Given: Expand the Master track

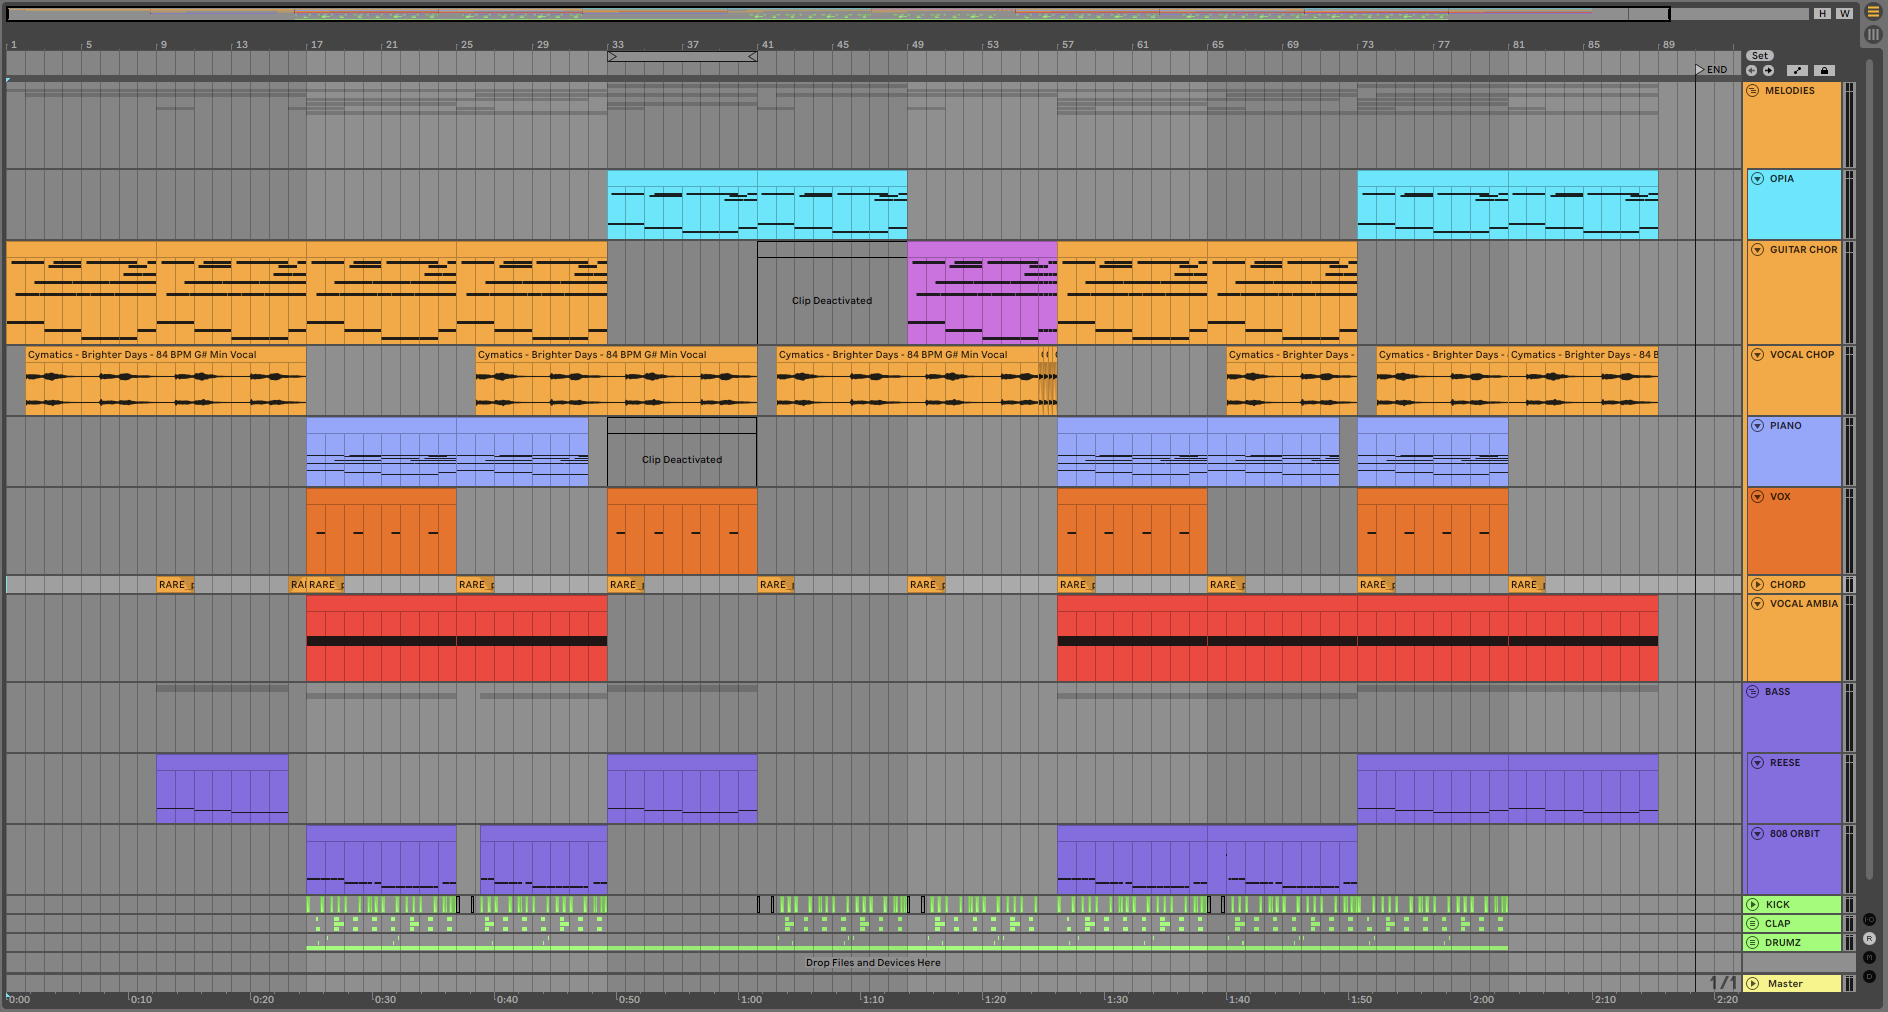Looking at the screenshot, I should pyautogui.click(x=1752, y=984).
